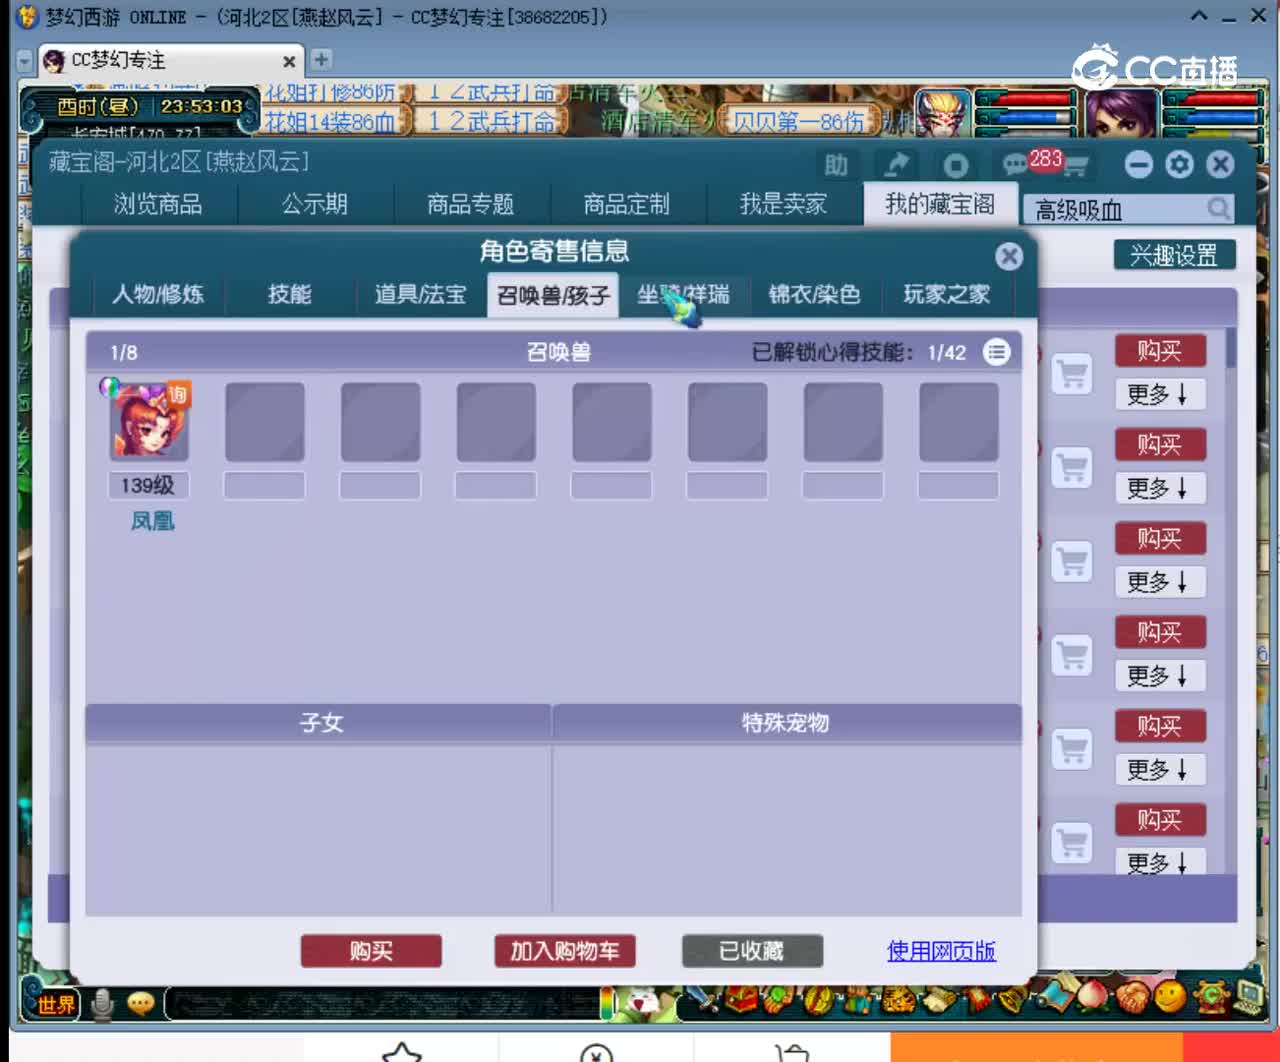The image size is (1280, 1062).
Task: Click 加入购物车 button
Action: (565, 951)
